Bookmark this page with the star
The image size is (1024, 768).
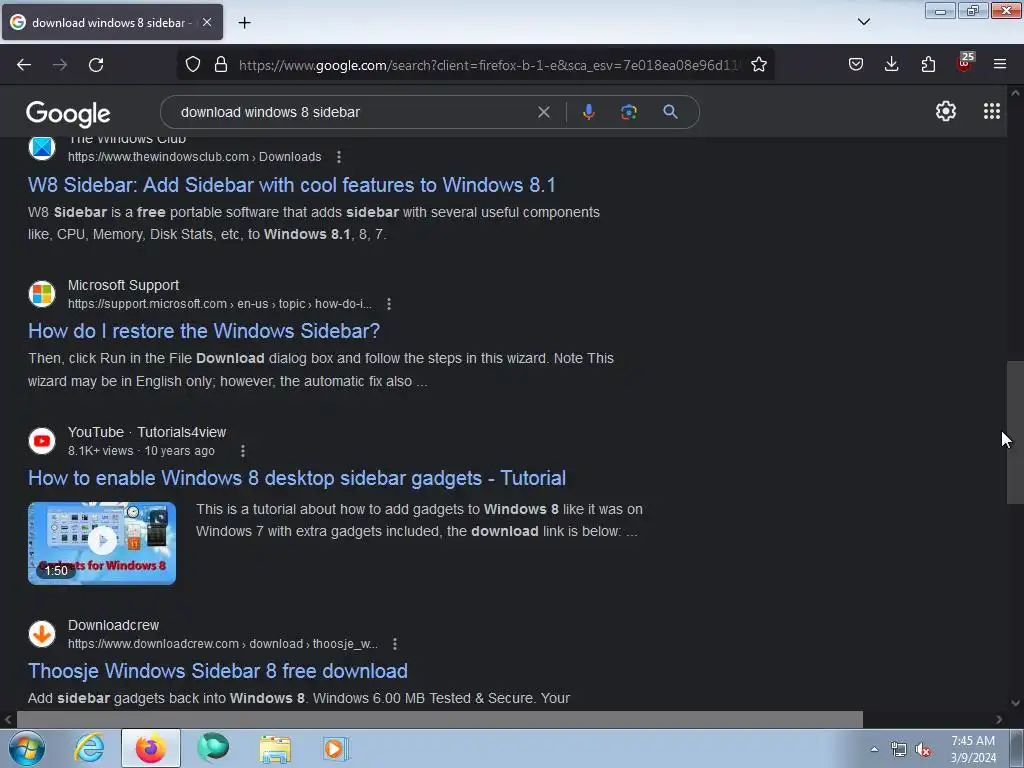pyautogui.click(x=759, y=65)
